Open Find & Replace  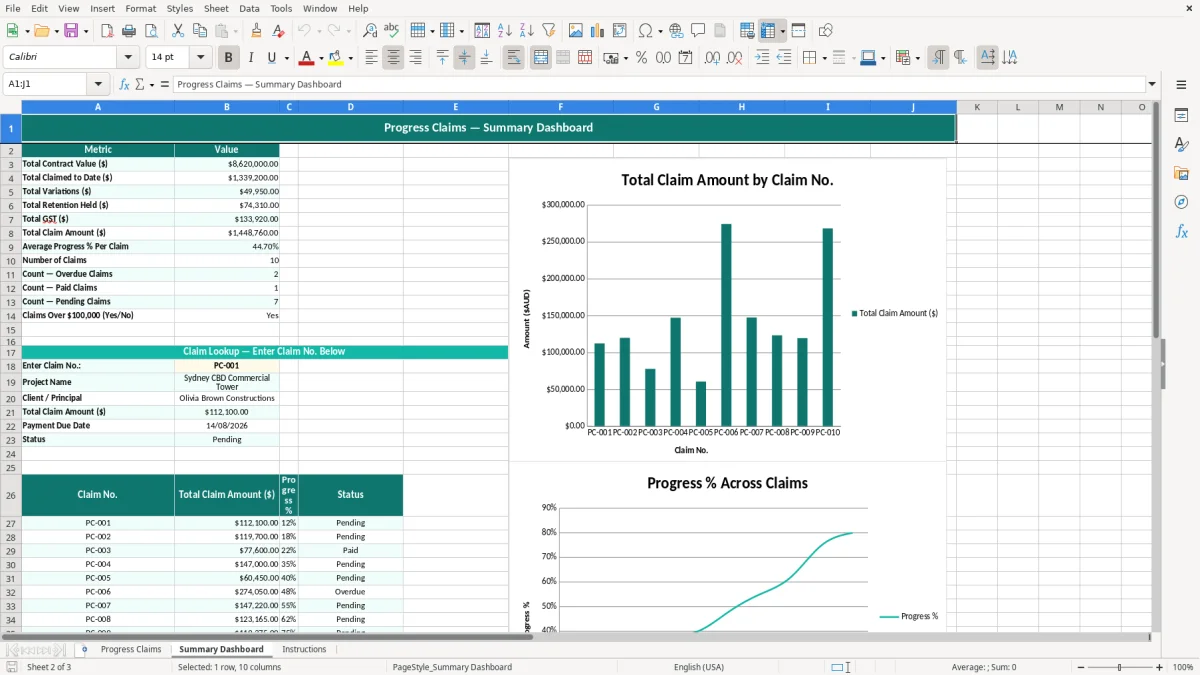(370, 31)
